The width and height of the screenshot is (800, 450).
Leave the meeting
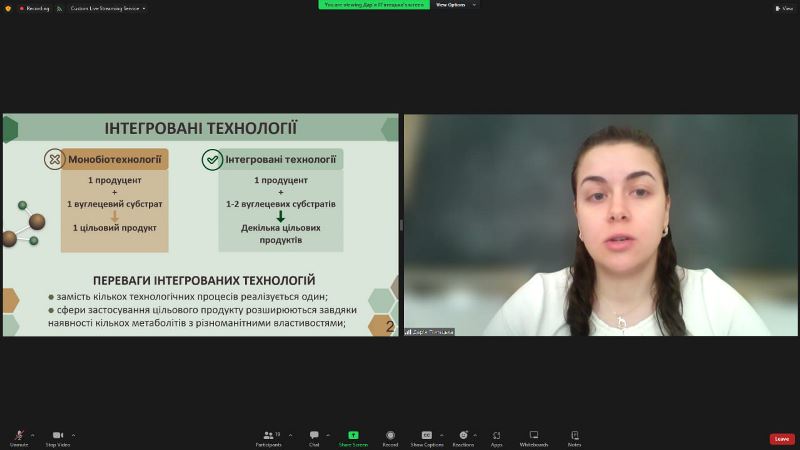pyautogui.click(x=782, y=439)
